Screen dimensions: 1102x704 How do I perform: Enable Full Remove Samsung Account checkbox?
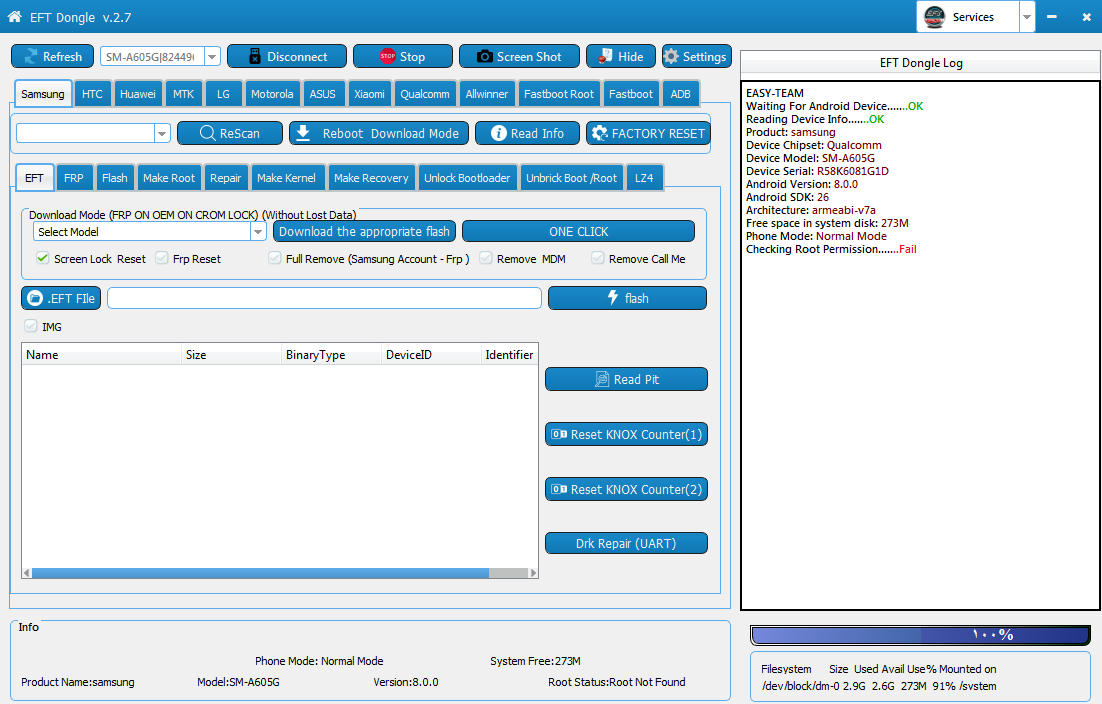[x=275, y=258]
